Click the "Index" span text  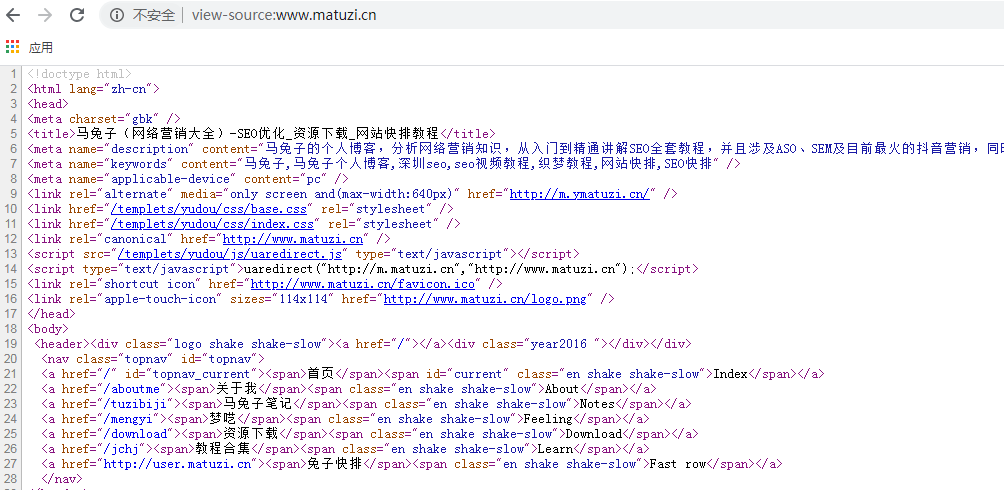coord(730,374)
